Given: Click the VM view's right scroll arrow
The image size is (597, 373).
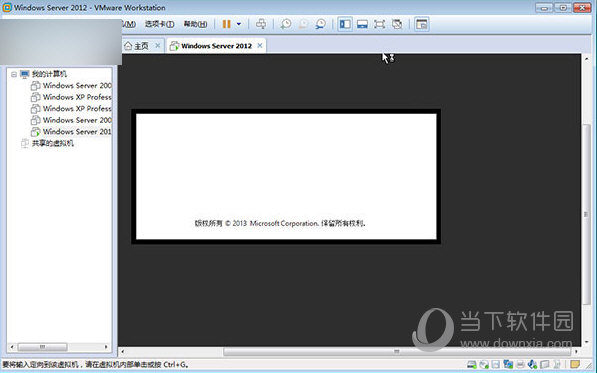Looking at the screenshot, I should (576, 351).
